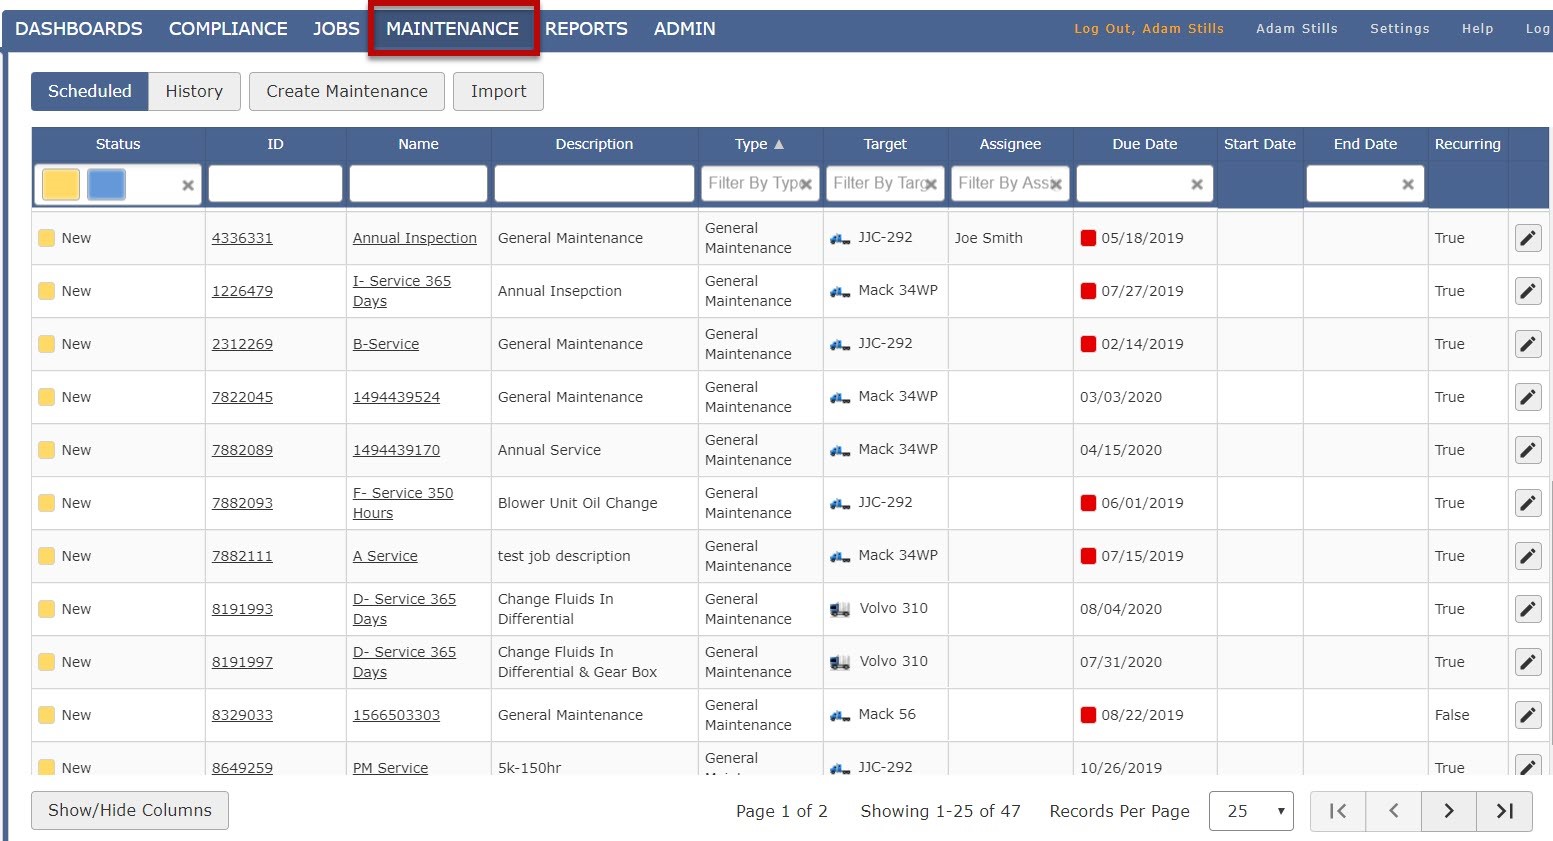
Task: Edit the Annual Inspection maintenance record
Action: [1528, 238]
